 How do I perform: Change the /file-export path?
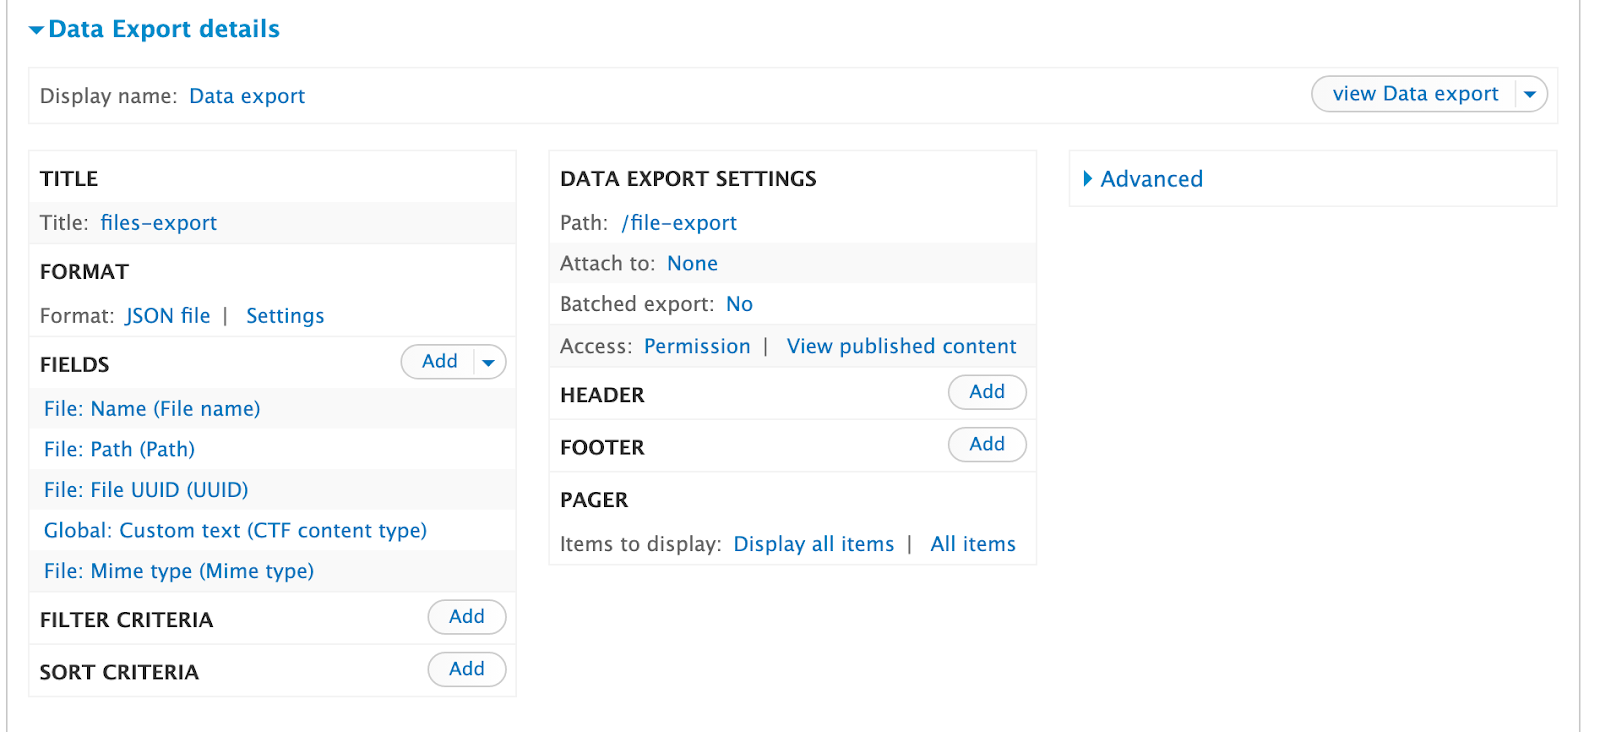[x=679, y=223]
